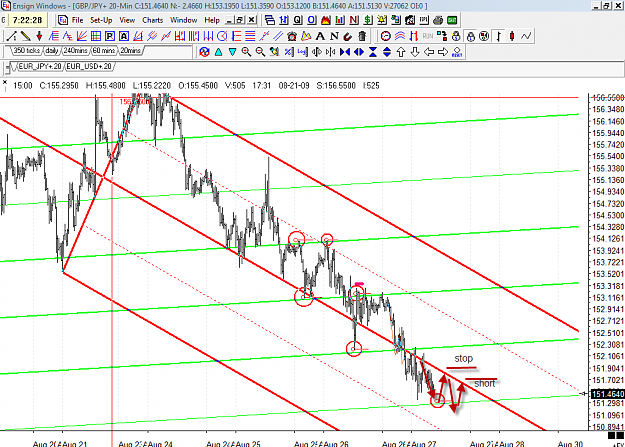Click the compress vertically hourglass icon
625x447 pixels.
coord(373,52)
